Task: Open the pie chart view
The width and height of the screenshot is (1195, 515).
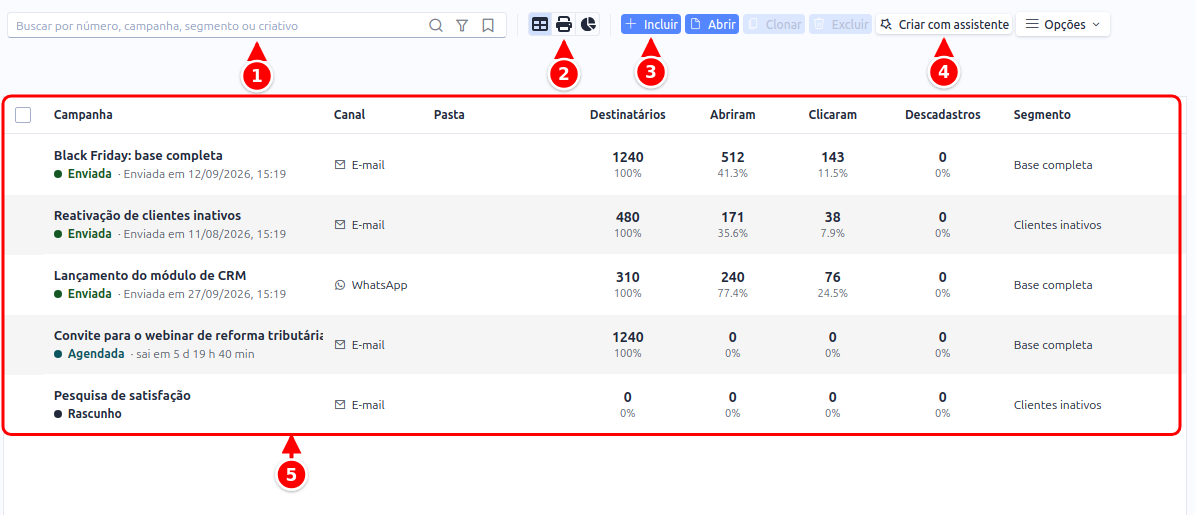Action: coord(588,24)
